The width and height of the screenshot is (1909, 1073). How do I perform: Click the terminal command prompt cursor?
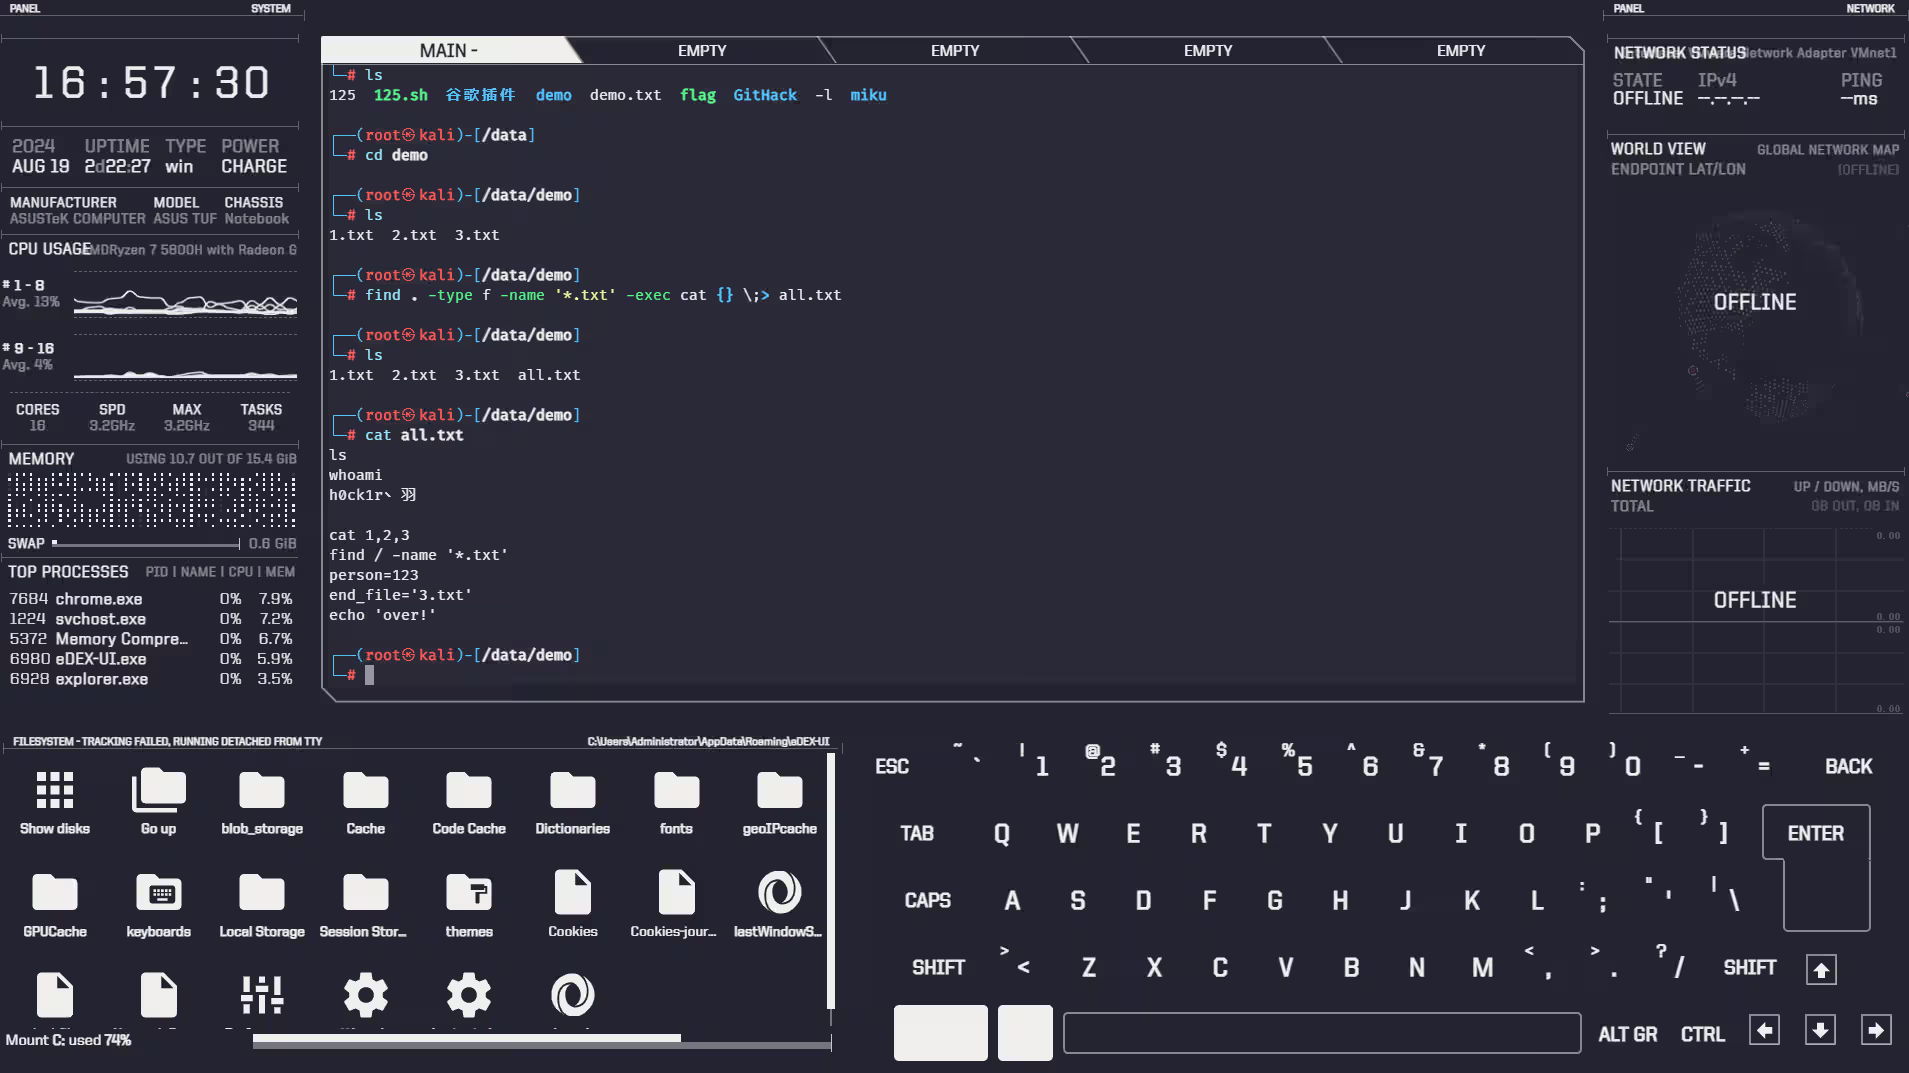click(x=369, y=676)
